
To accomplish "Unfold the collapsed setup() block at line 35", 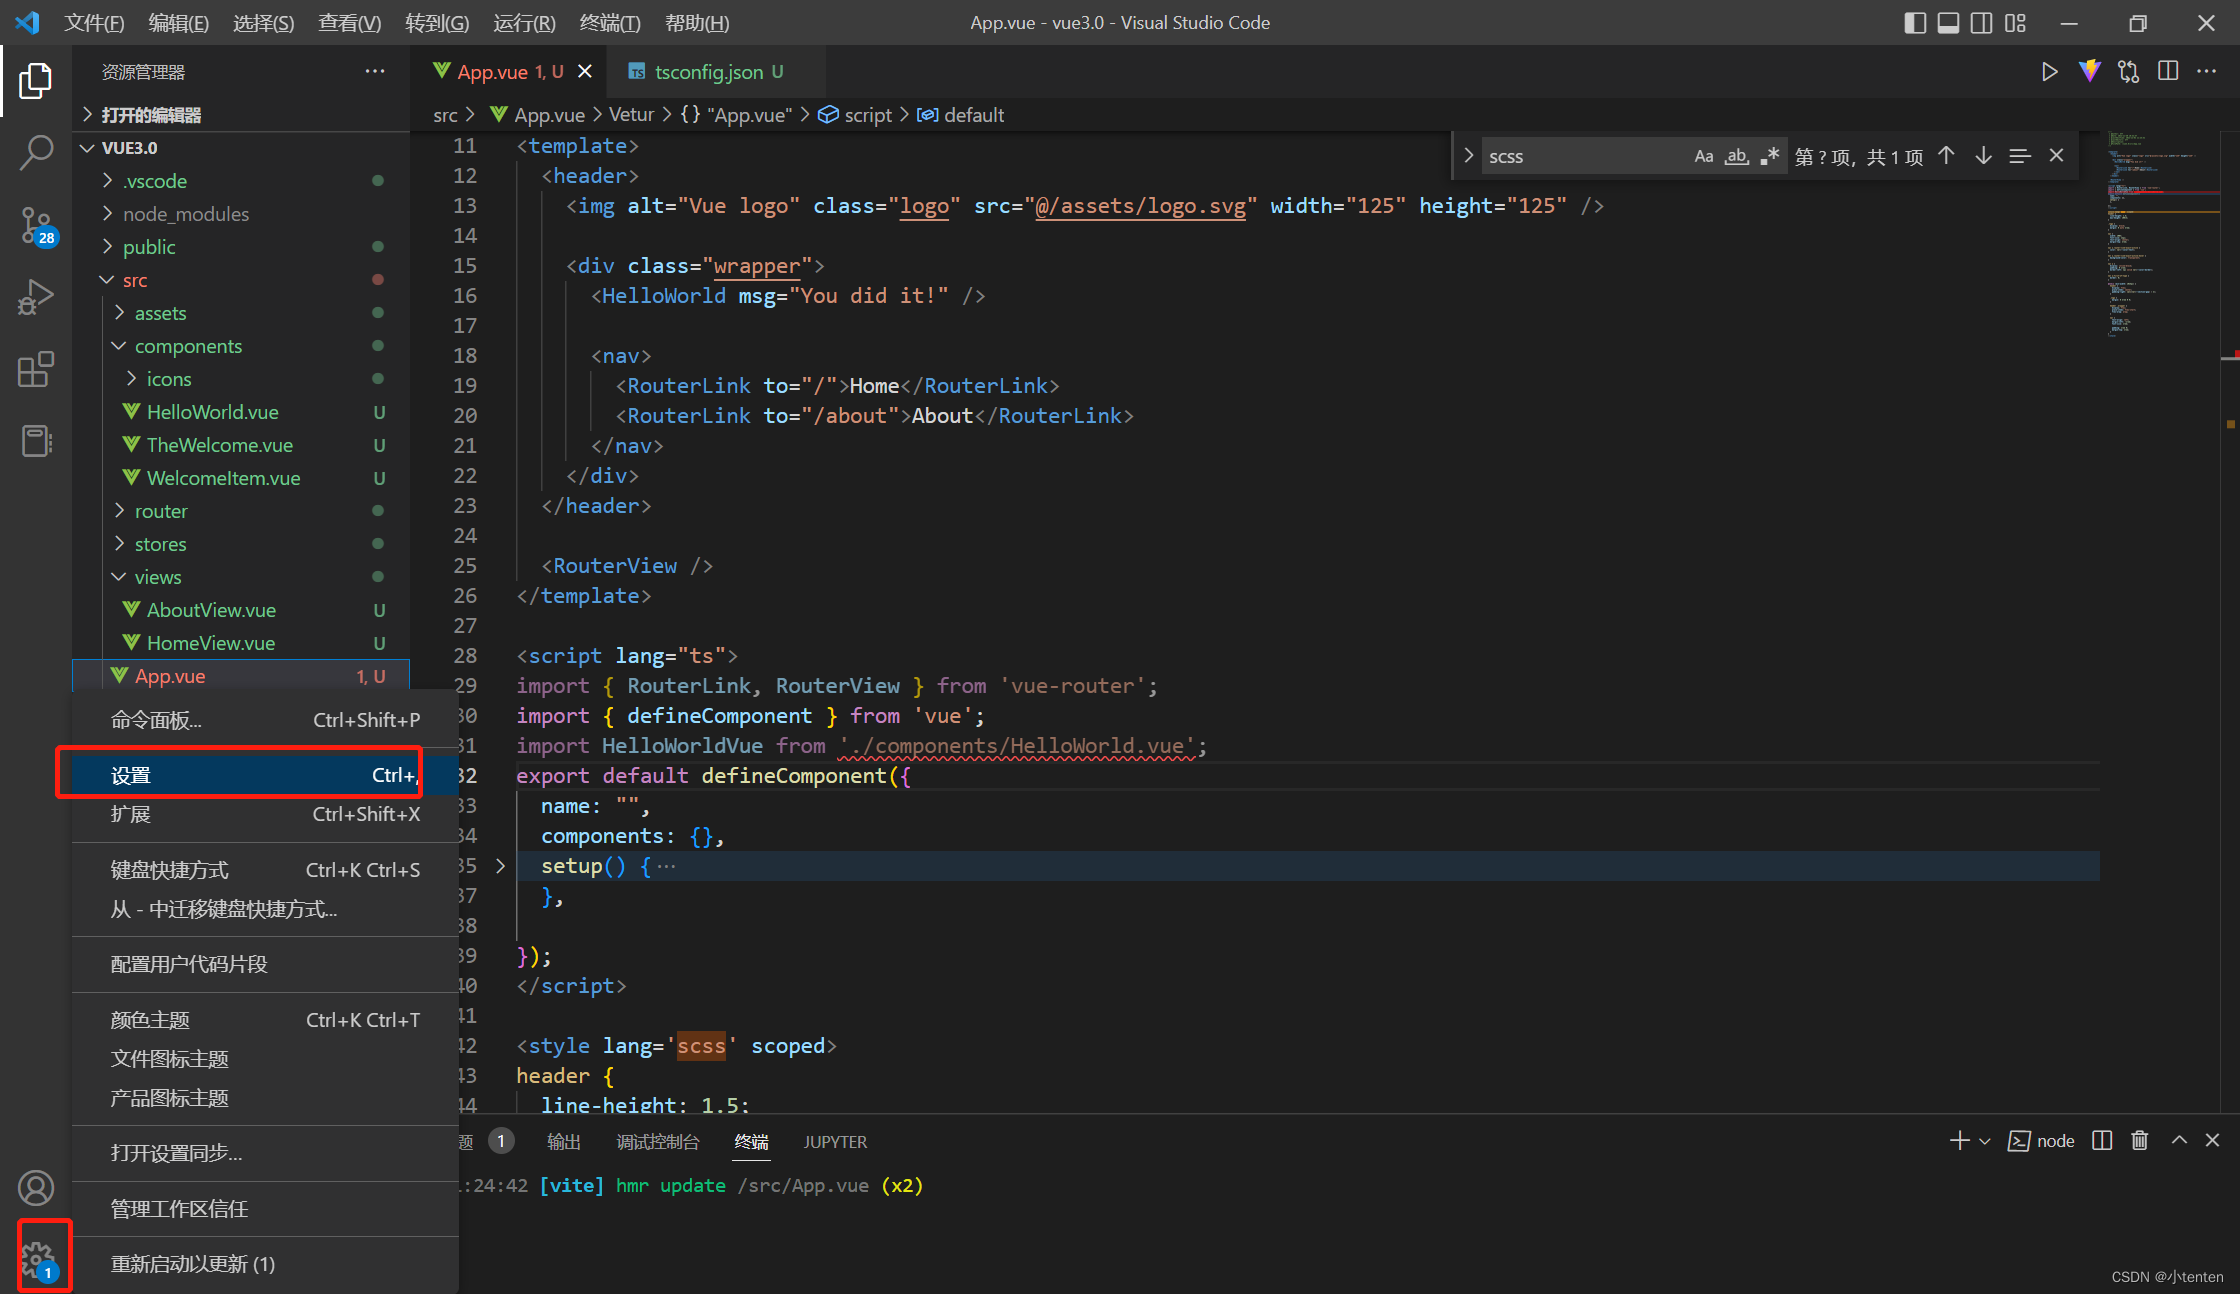I will [500, 866].
